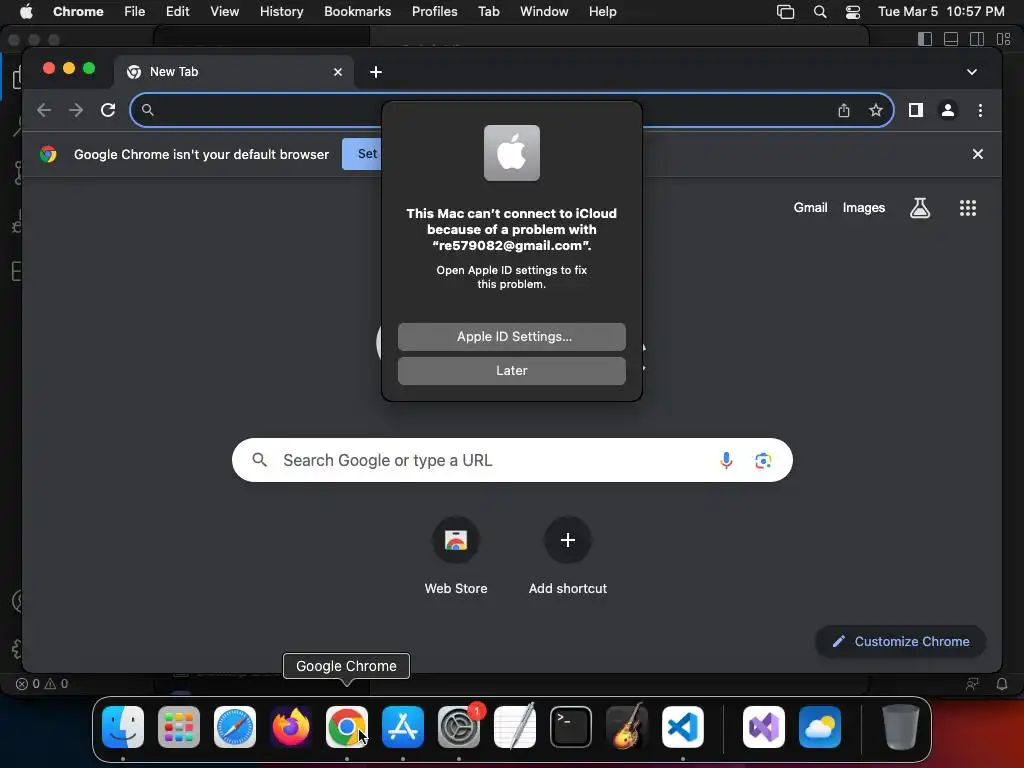This screenshot has width=1024, height=768.
Task: Open the Chrome side panel
Action: 916,110
